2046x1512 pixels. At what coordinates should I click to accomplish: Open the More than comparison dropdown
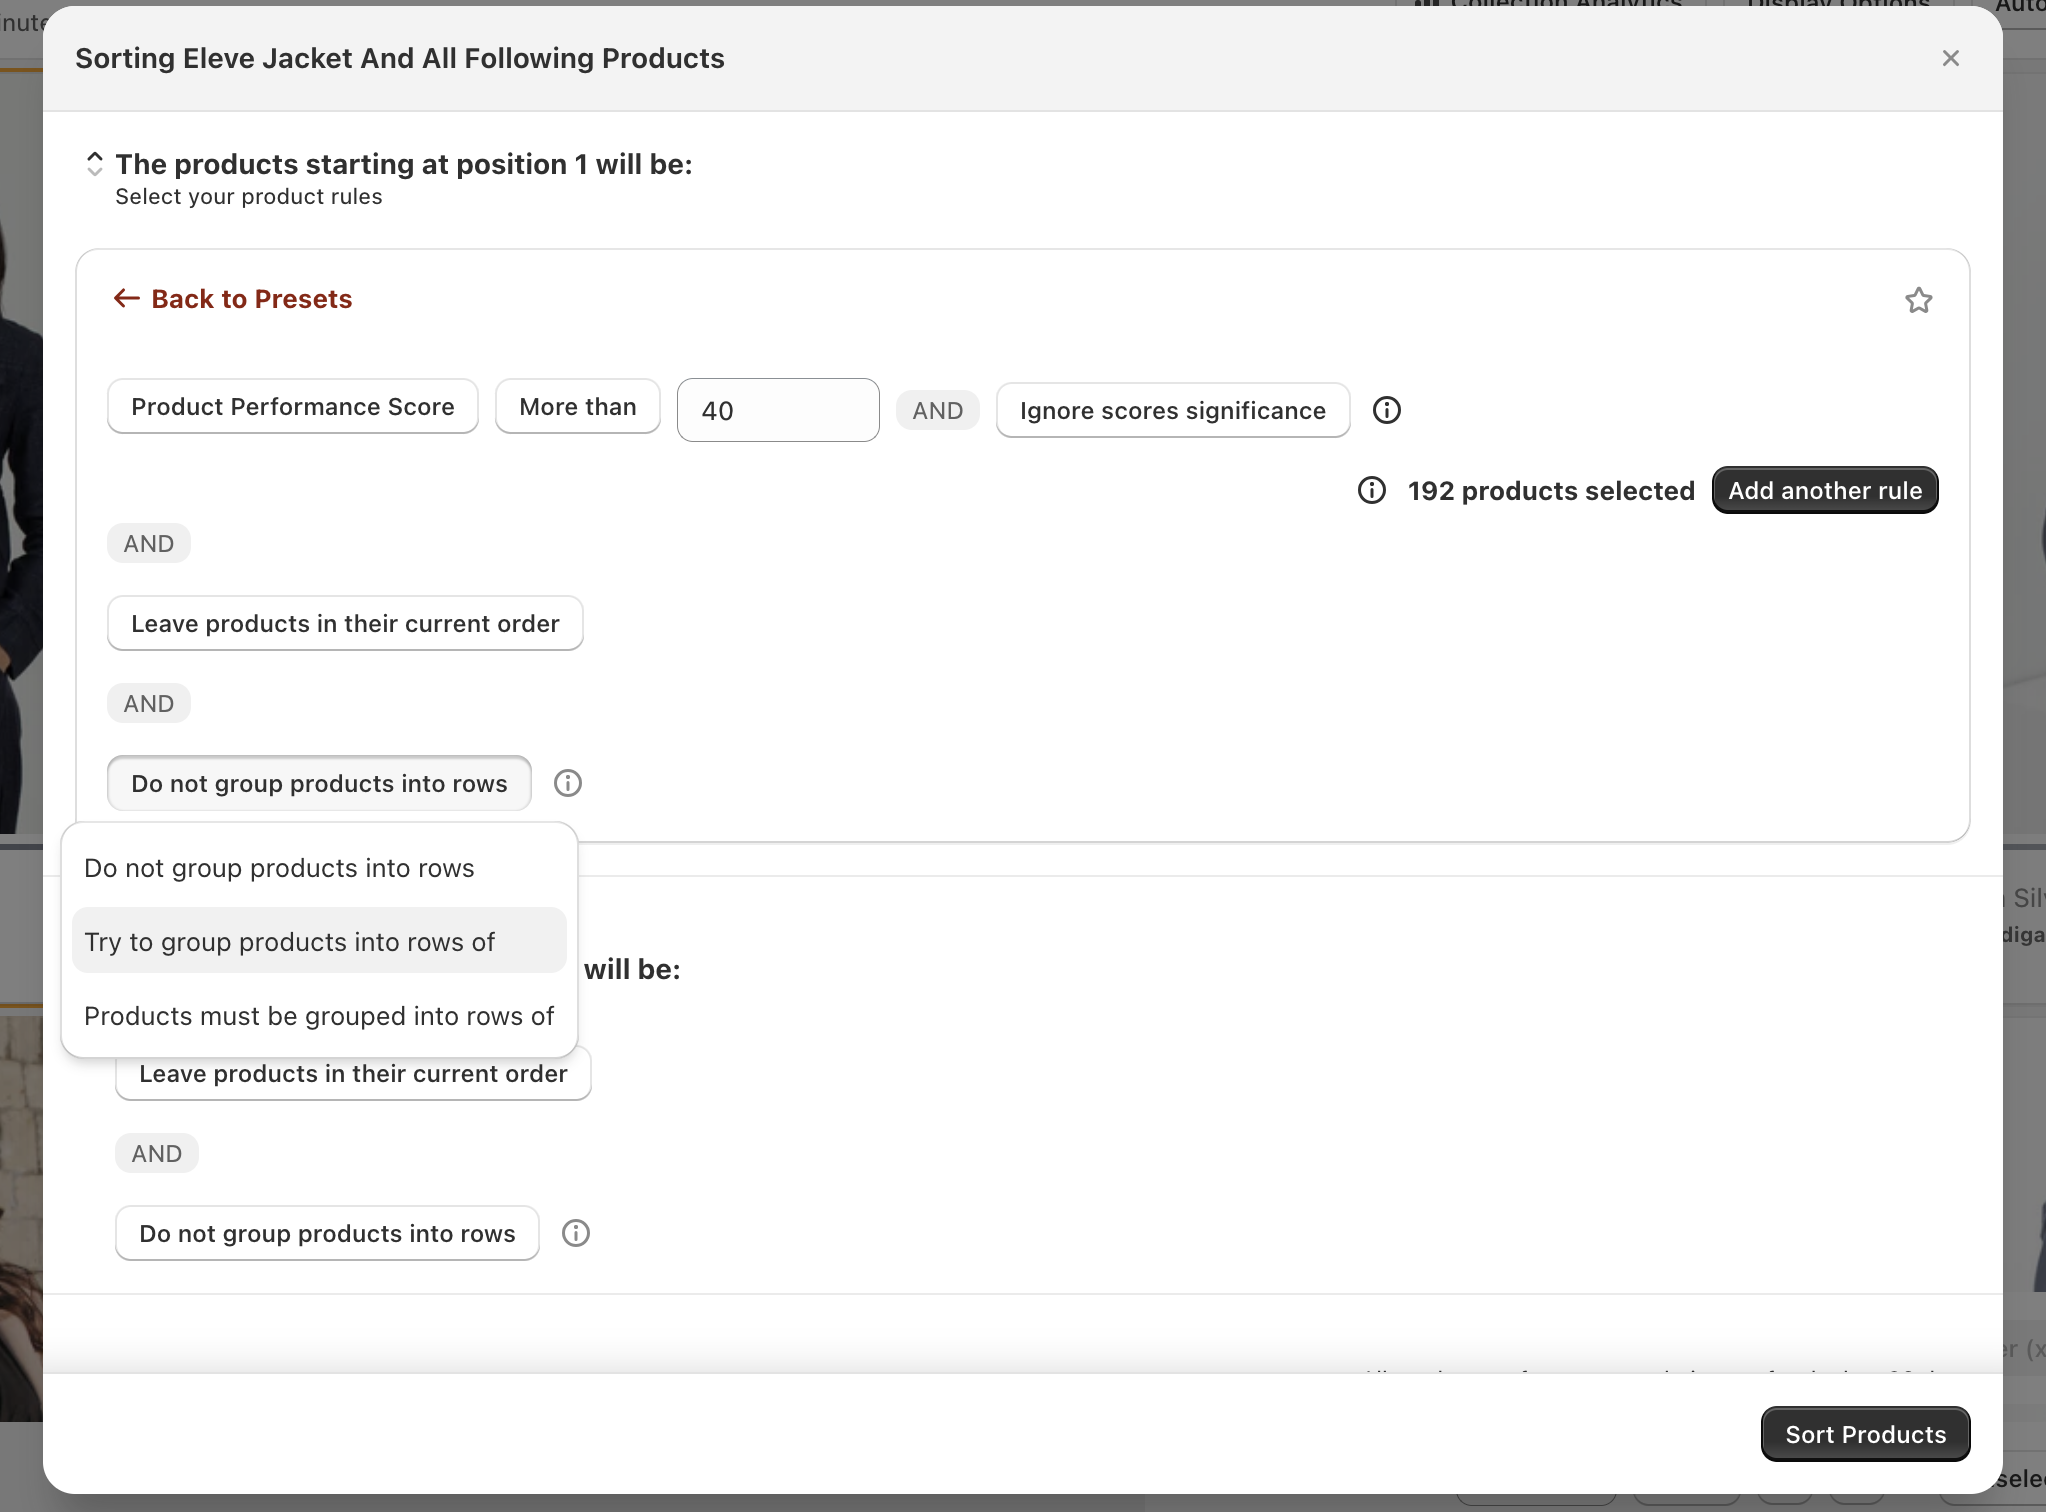tap(577, 406)
